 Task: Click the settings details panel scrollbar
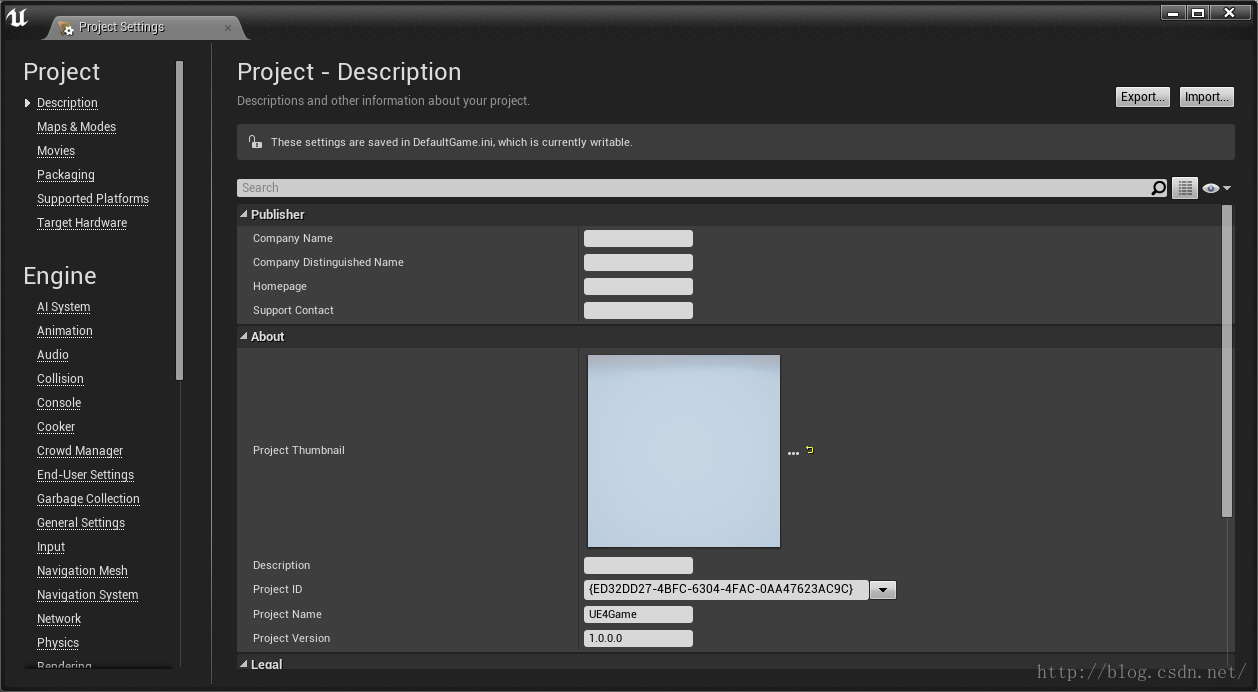[1227, 361]
